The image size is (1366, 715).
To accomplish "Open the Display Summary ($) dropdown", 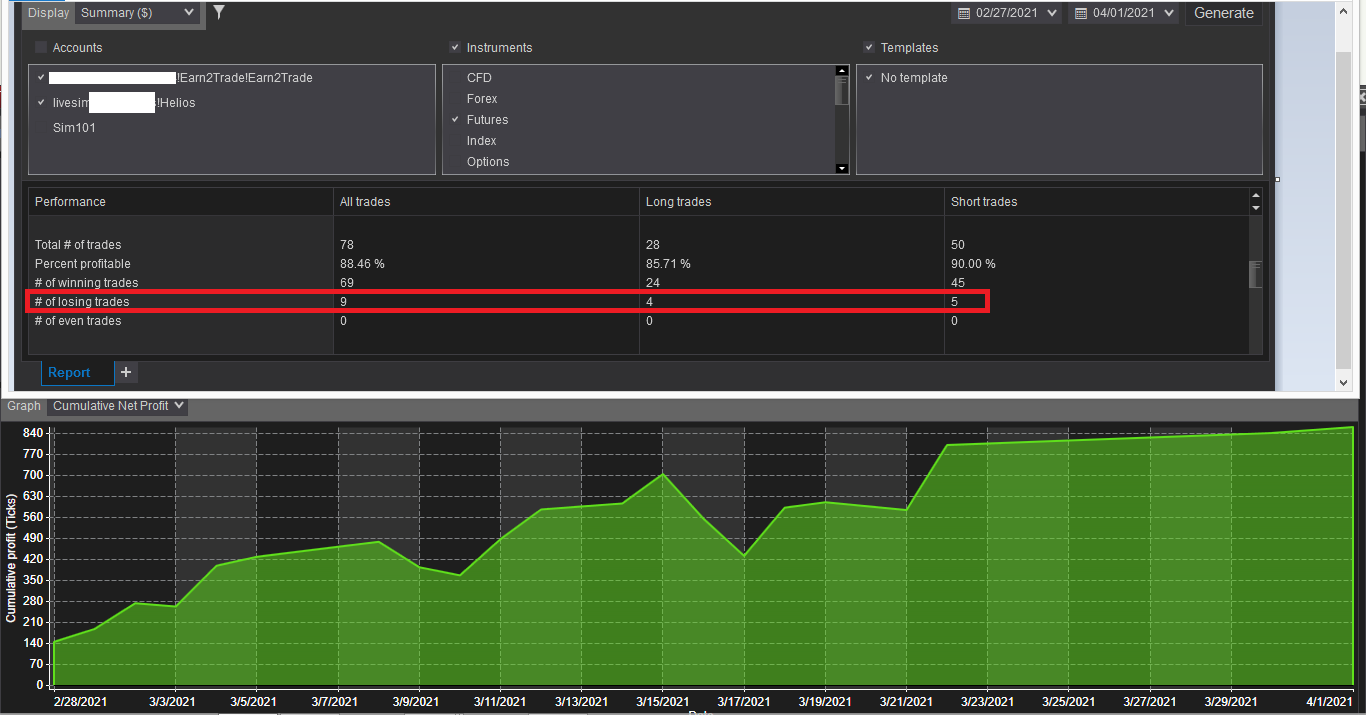I will pos(137,13).
